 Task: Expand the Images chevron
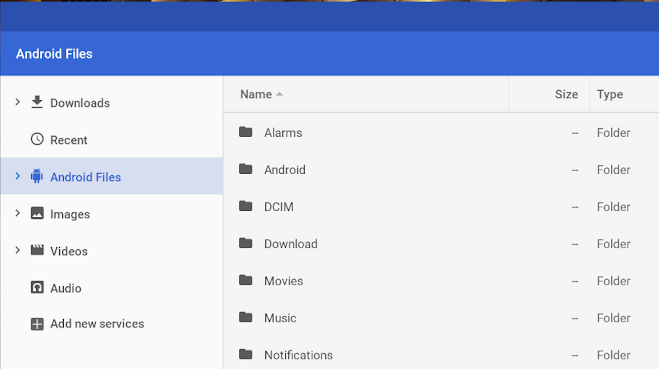[18, 213]
